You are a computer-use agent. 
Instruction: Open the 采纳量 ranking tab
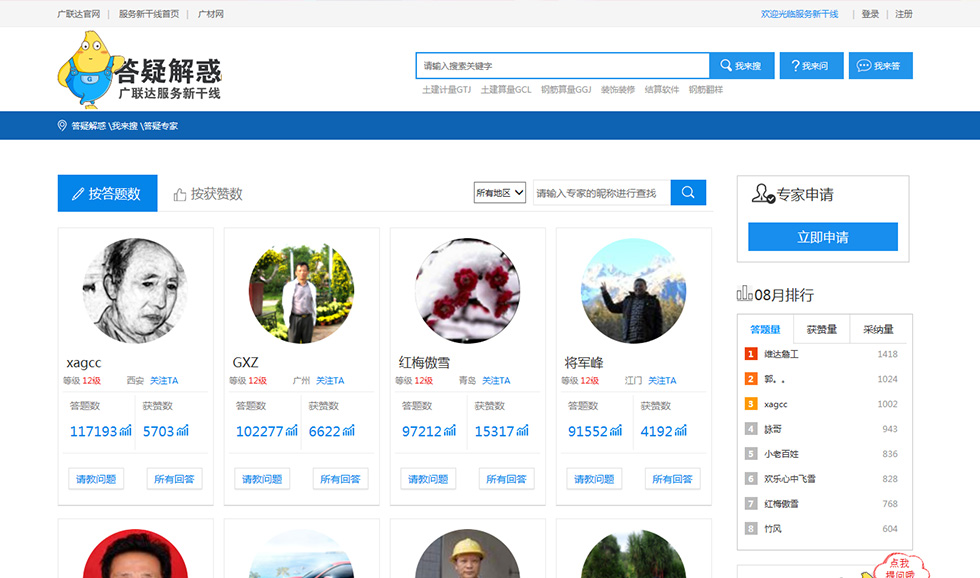(877, 329)
